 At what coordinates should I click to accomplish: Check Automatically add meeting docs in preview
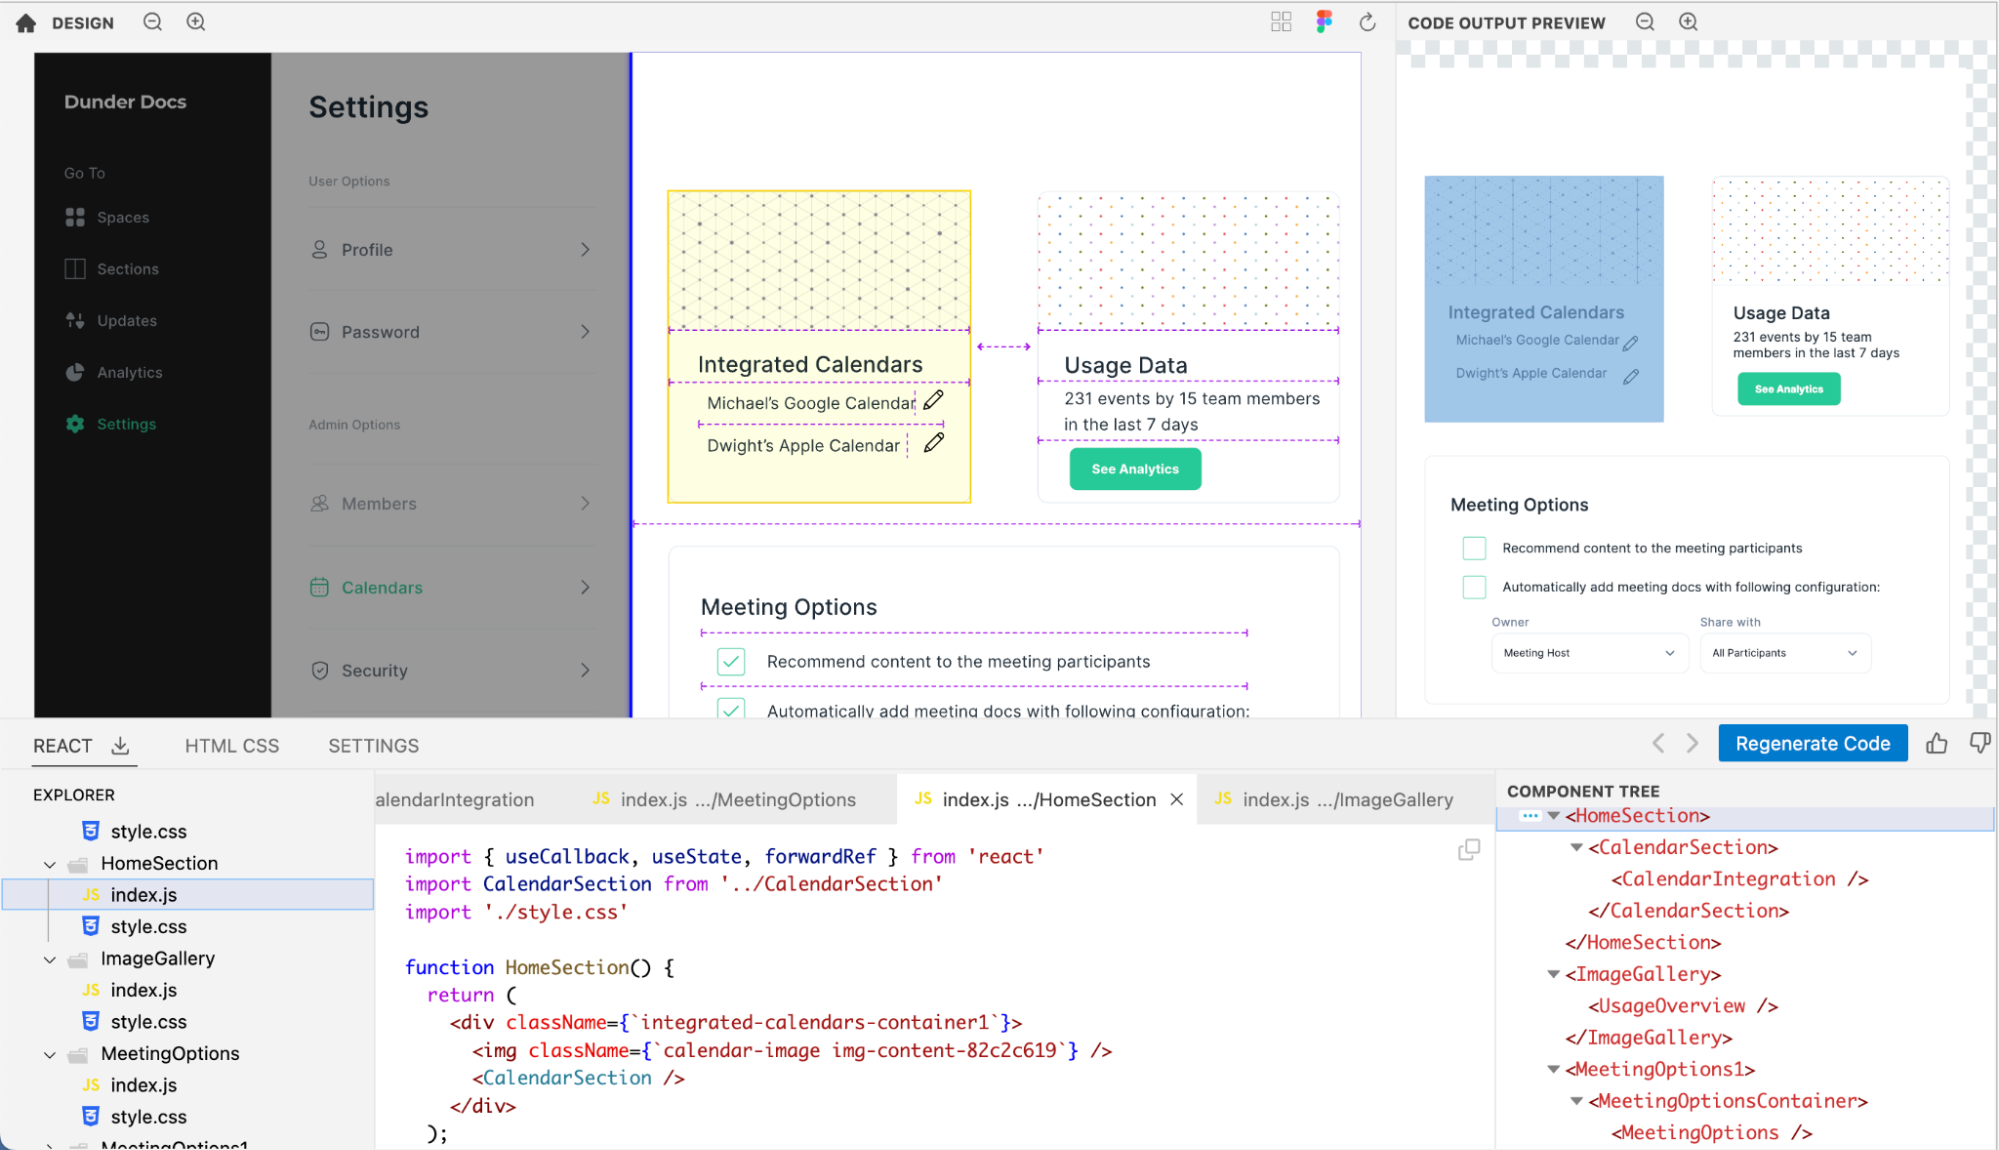[x=1474, y=587]
